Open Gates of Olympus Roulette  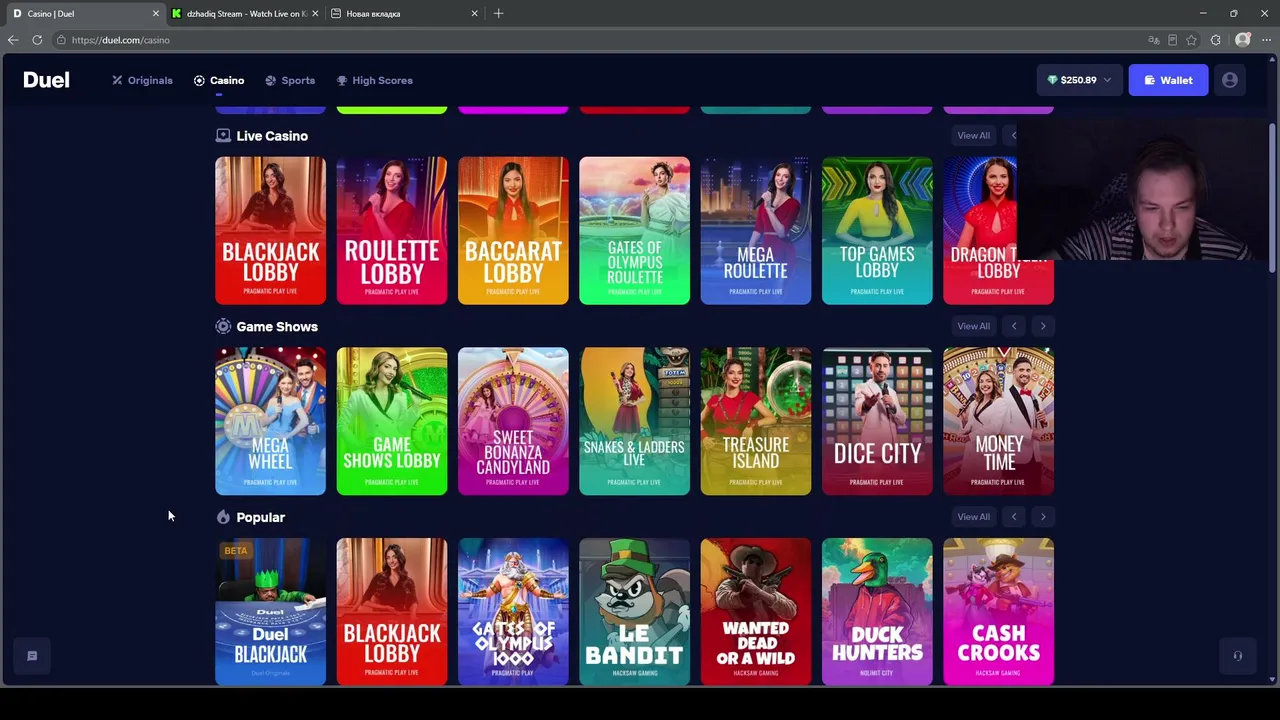coord(634,231)
